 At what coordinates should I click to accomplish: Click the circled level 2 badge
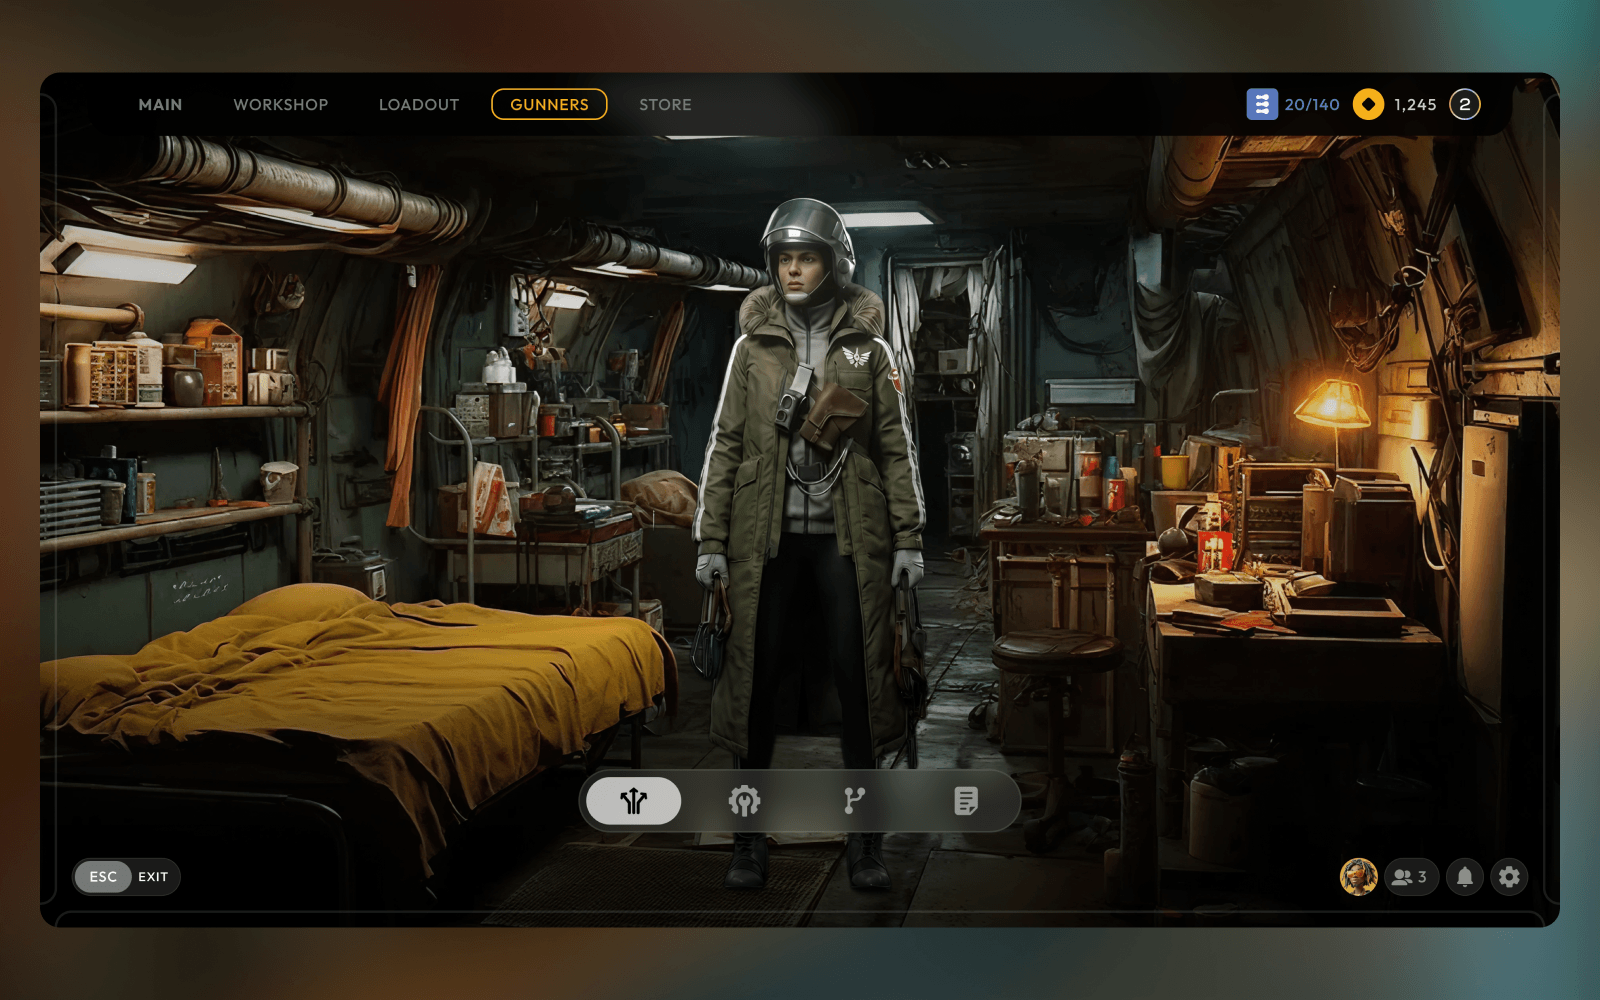[1465, 104]
